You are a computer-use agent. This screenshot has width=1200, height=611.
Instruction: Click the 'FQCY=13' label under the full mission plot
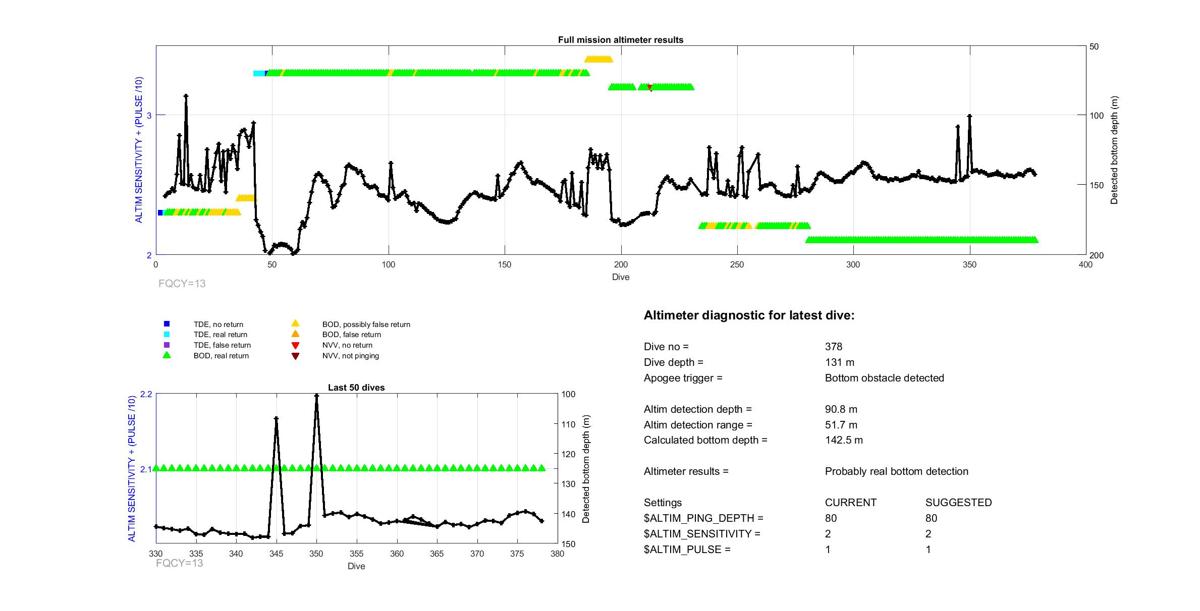tap(181, 284)
